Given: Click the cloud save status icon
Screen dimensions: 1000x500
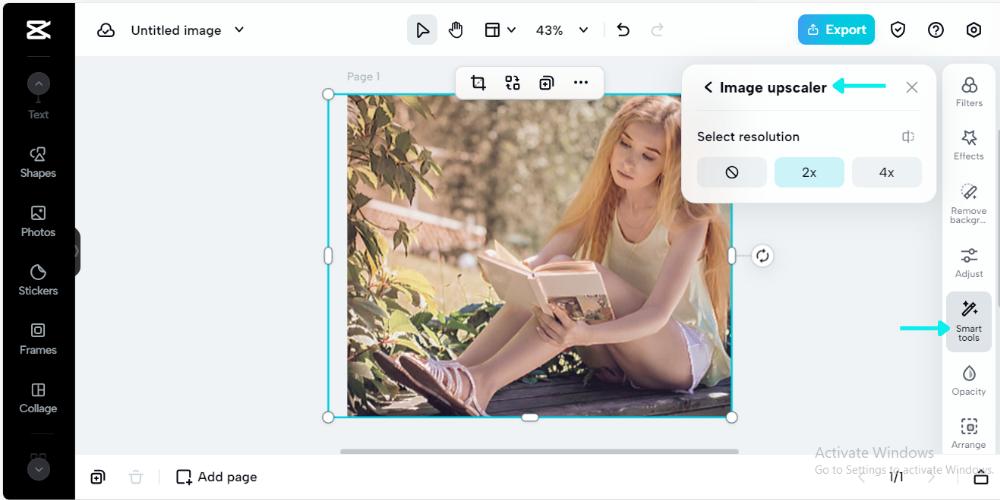Looking at the screenshot, I should click(106, 30).
